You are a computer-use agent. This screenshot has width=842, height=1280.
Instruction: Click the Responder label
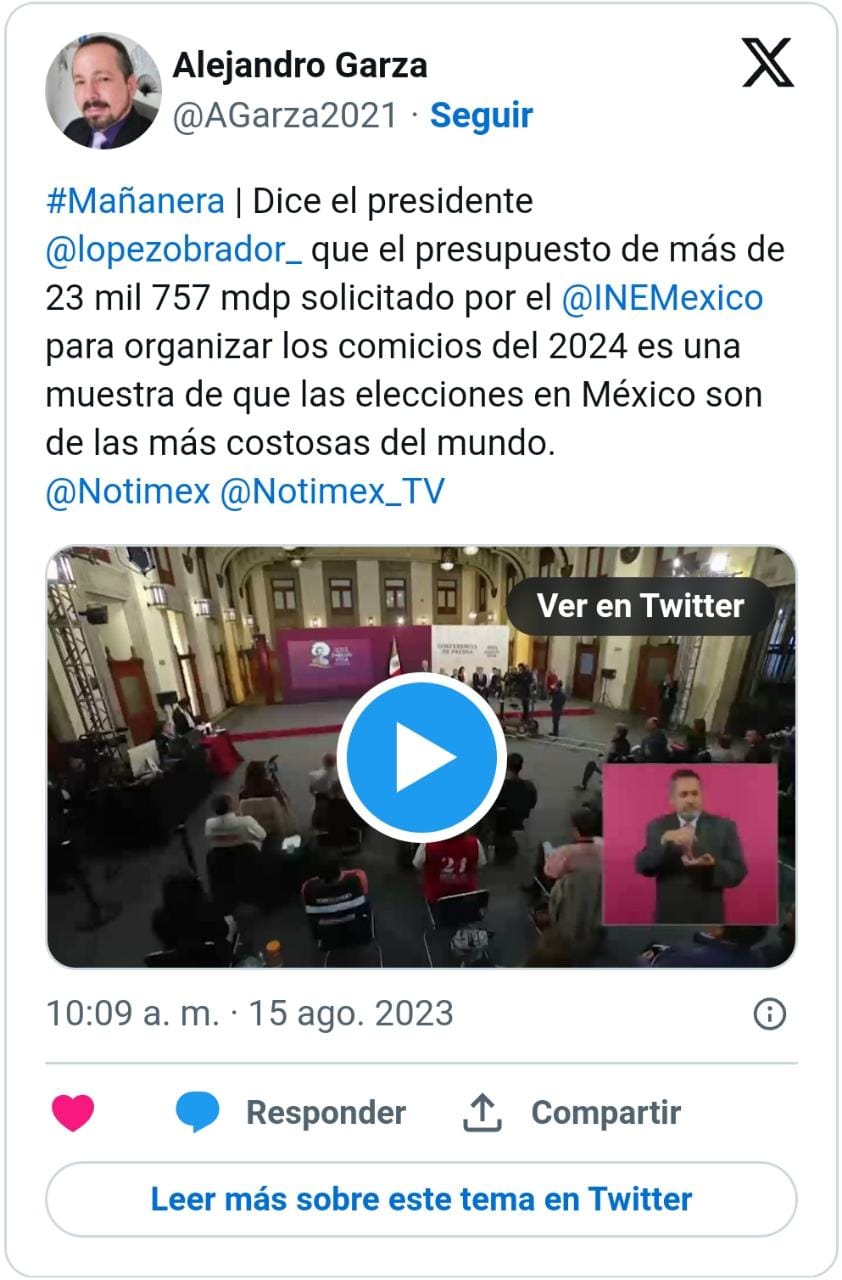tap(326, 1113)
